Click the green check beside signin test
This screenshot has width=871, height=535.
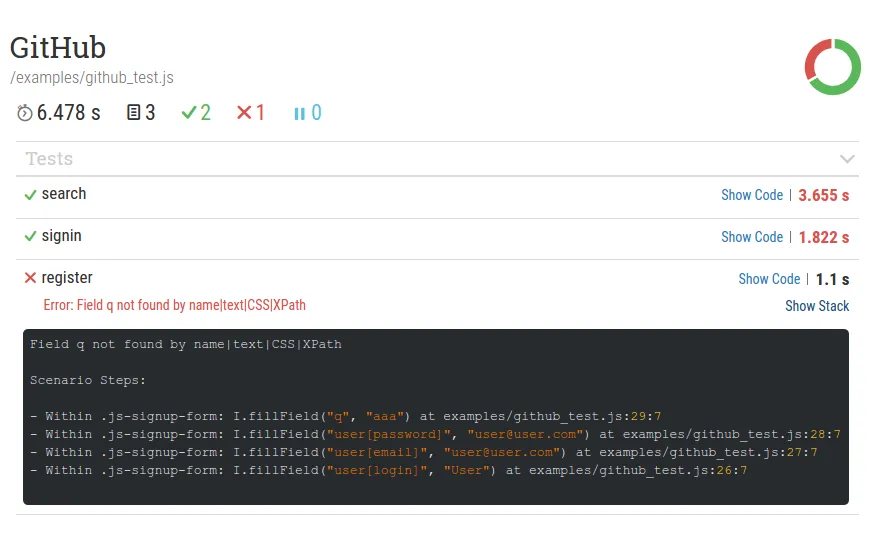click(30, 237)
